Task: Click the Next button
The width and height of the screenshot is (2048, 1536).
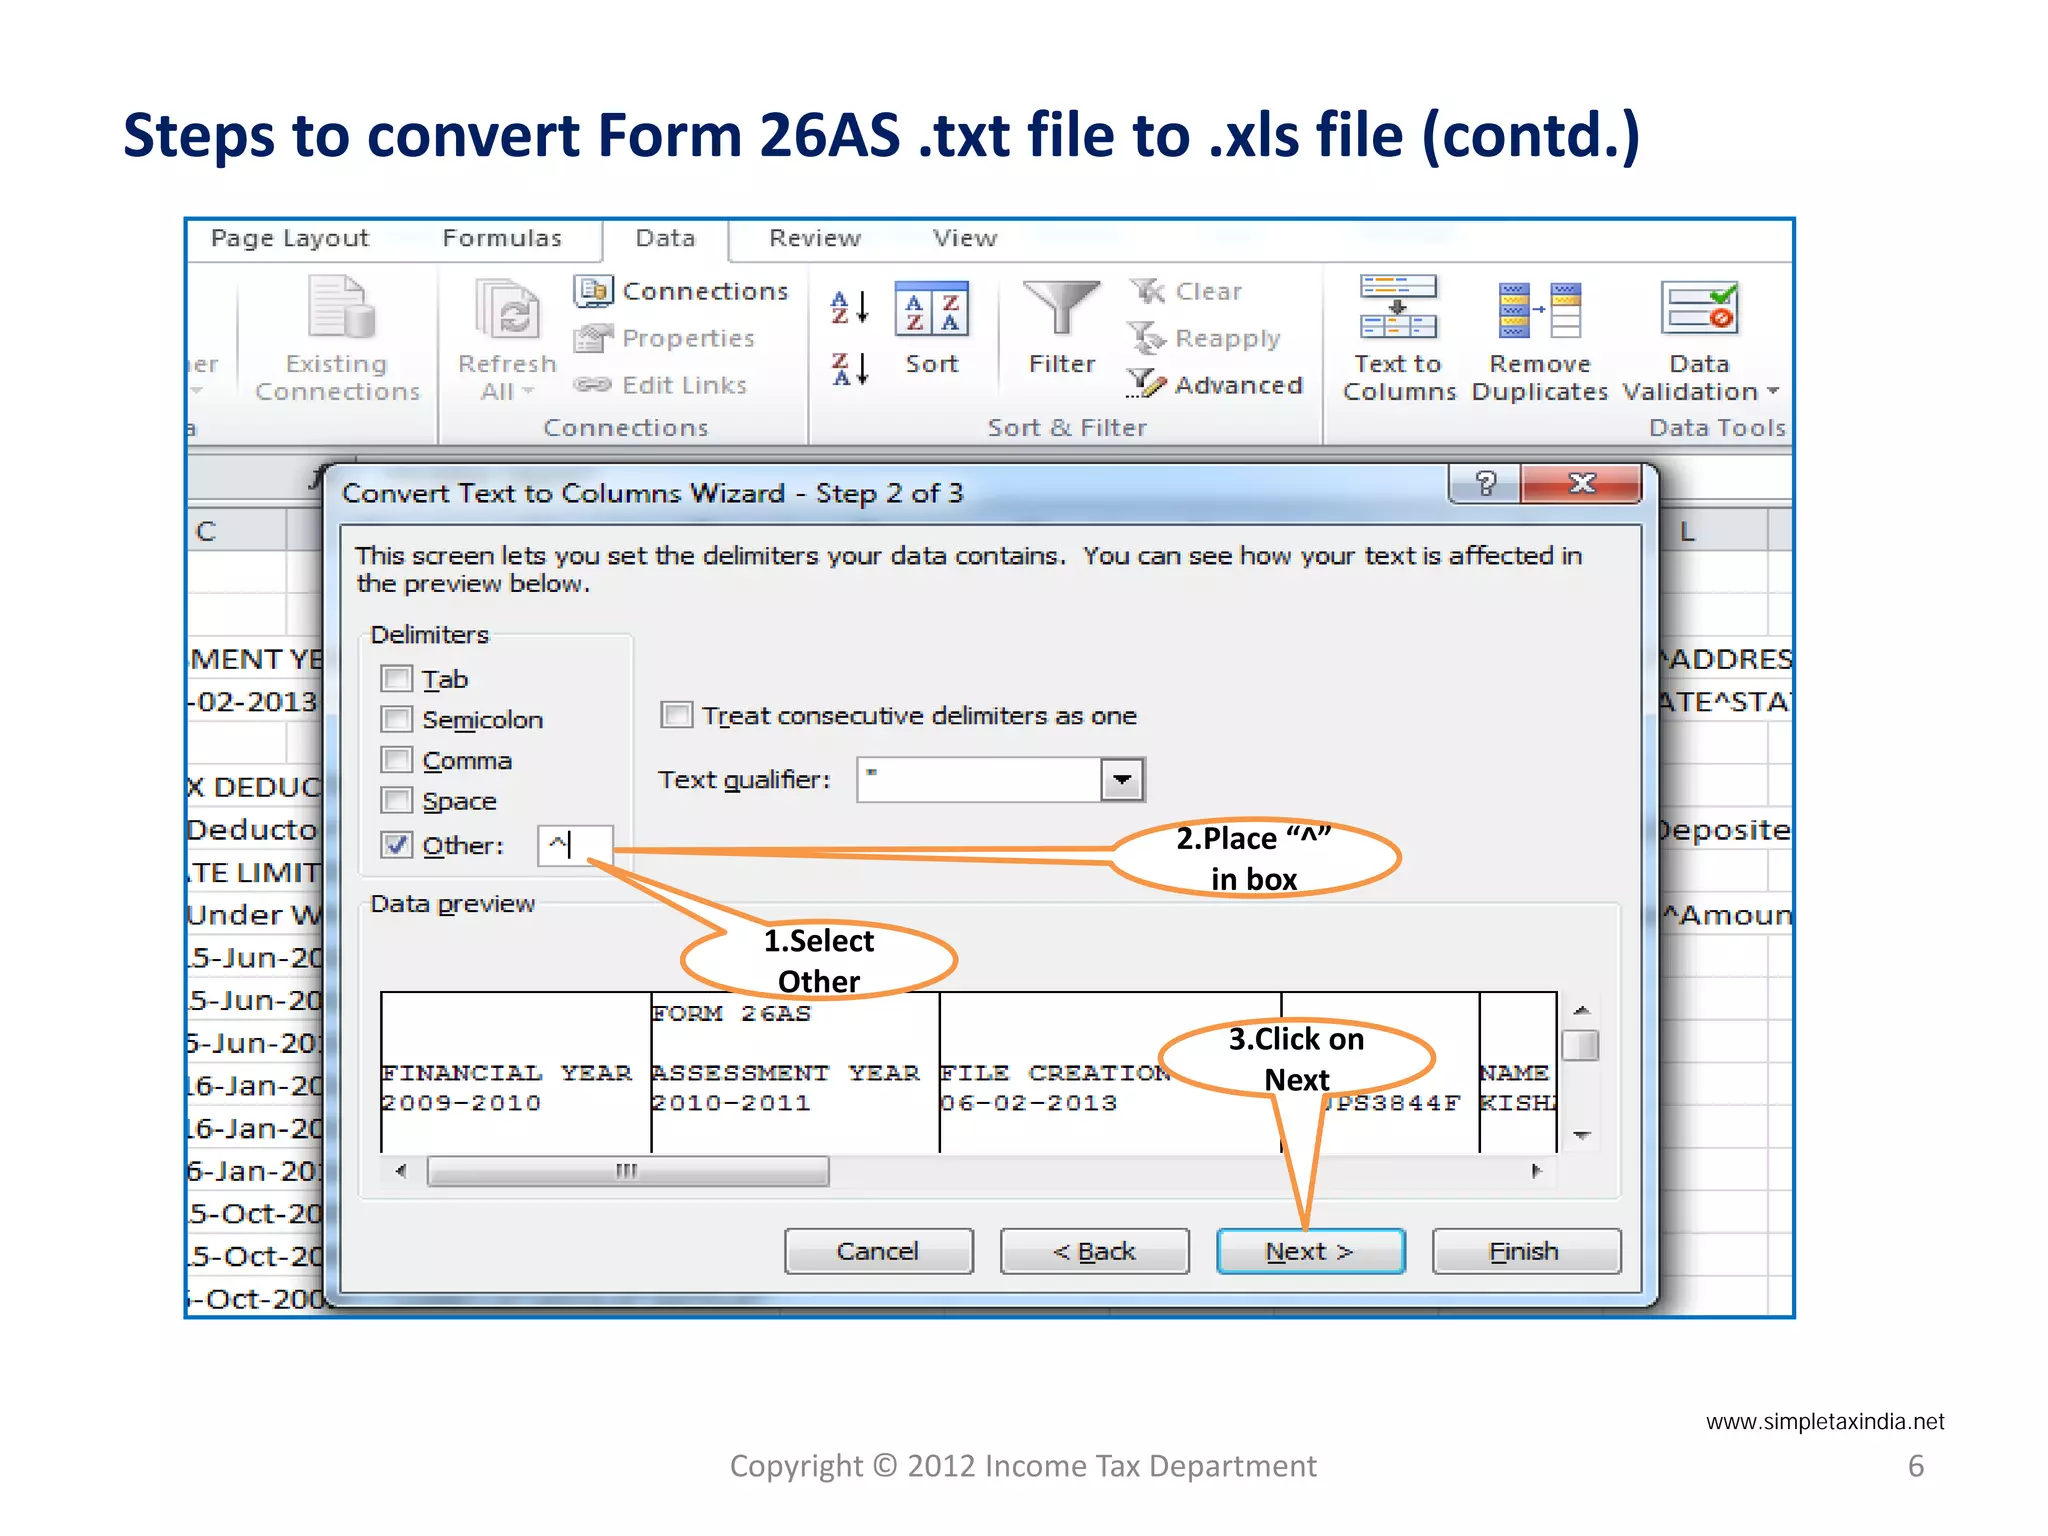Action: [x=1310, y=1251]
